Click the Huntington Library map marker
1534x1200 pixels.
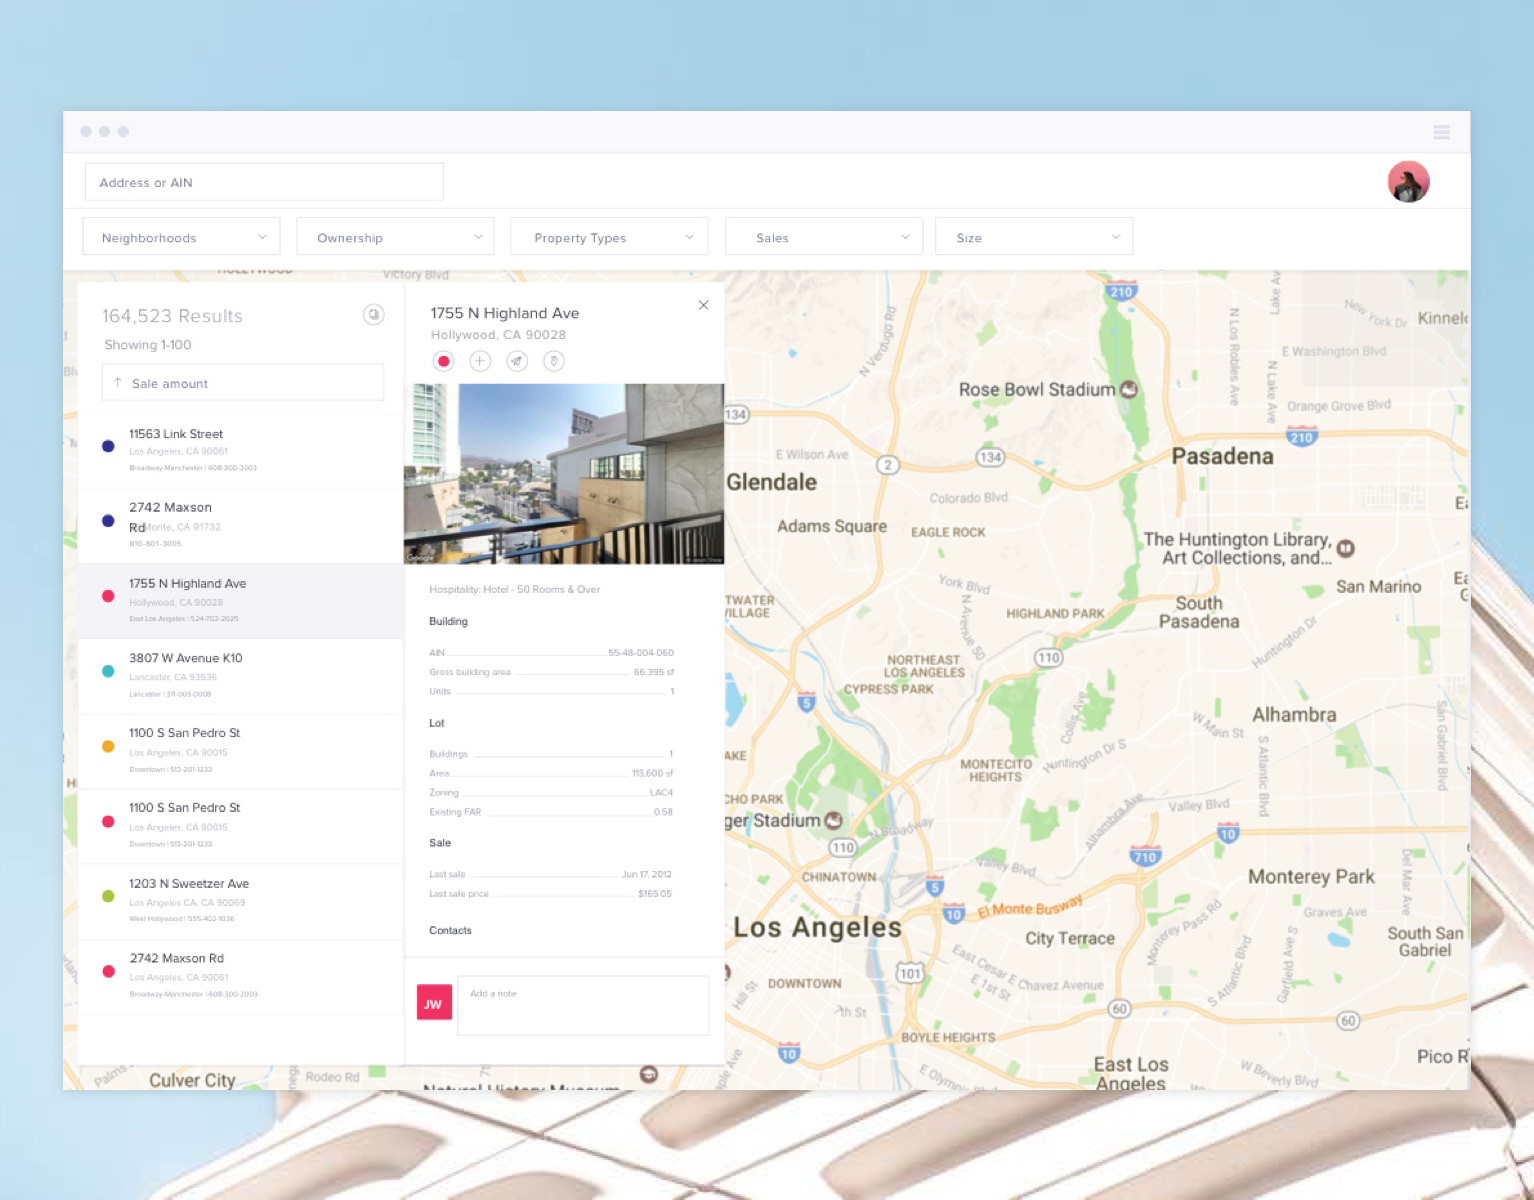click(x=1346, y=548)
